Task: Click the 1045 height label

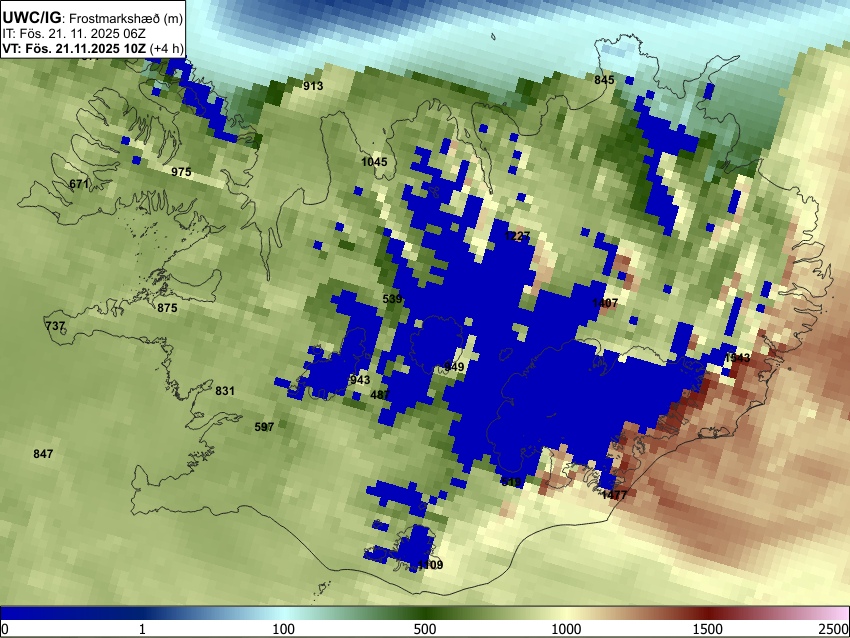Action: coord(375,162)
